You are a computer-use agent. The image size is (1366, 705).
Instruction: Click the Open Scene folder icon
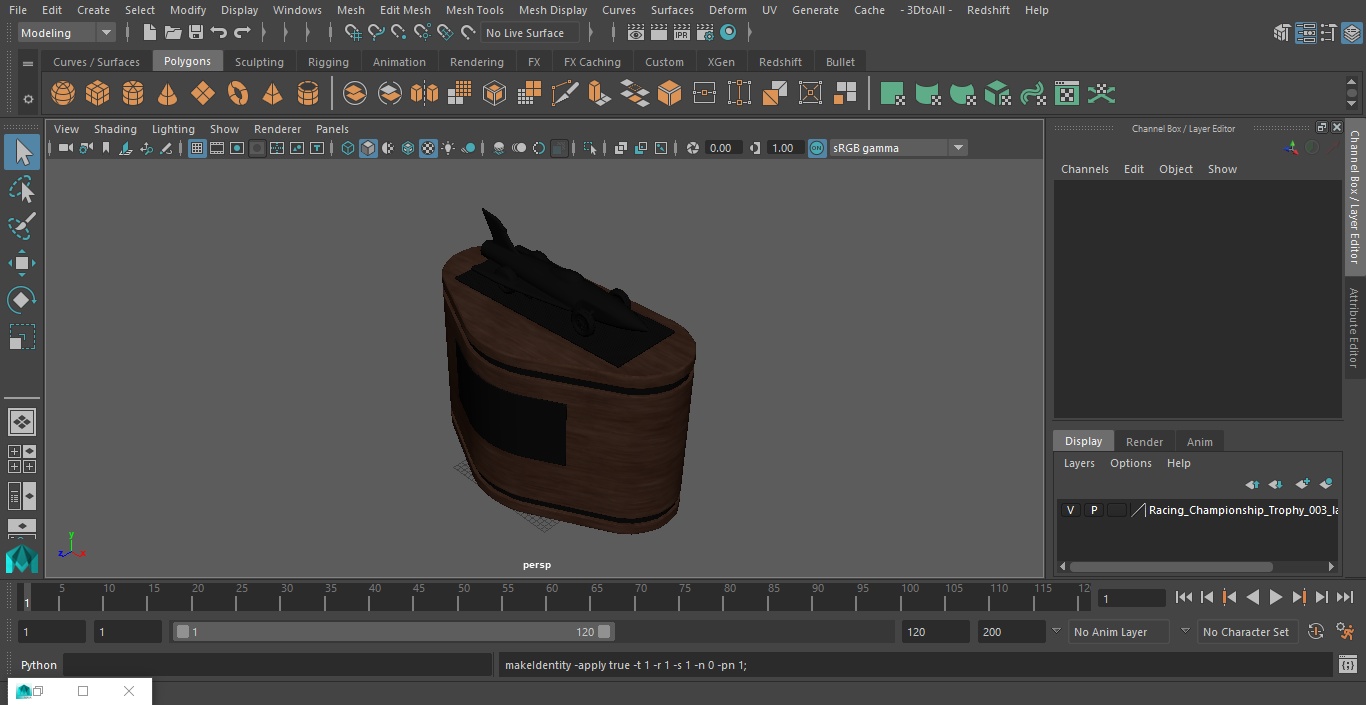173,33
